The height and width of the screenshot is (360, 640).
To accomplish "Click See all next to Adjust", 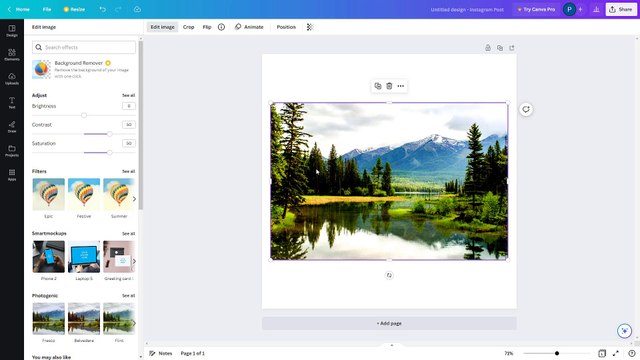I will (x=129, y=95).
